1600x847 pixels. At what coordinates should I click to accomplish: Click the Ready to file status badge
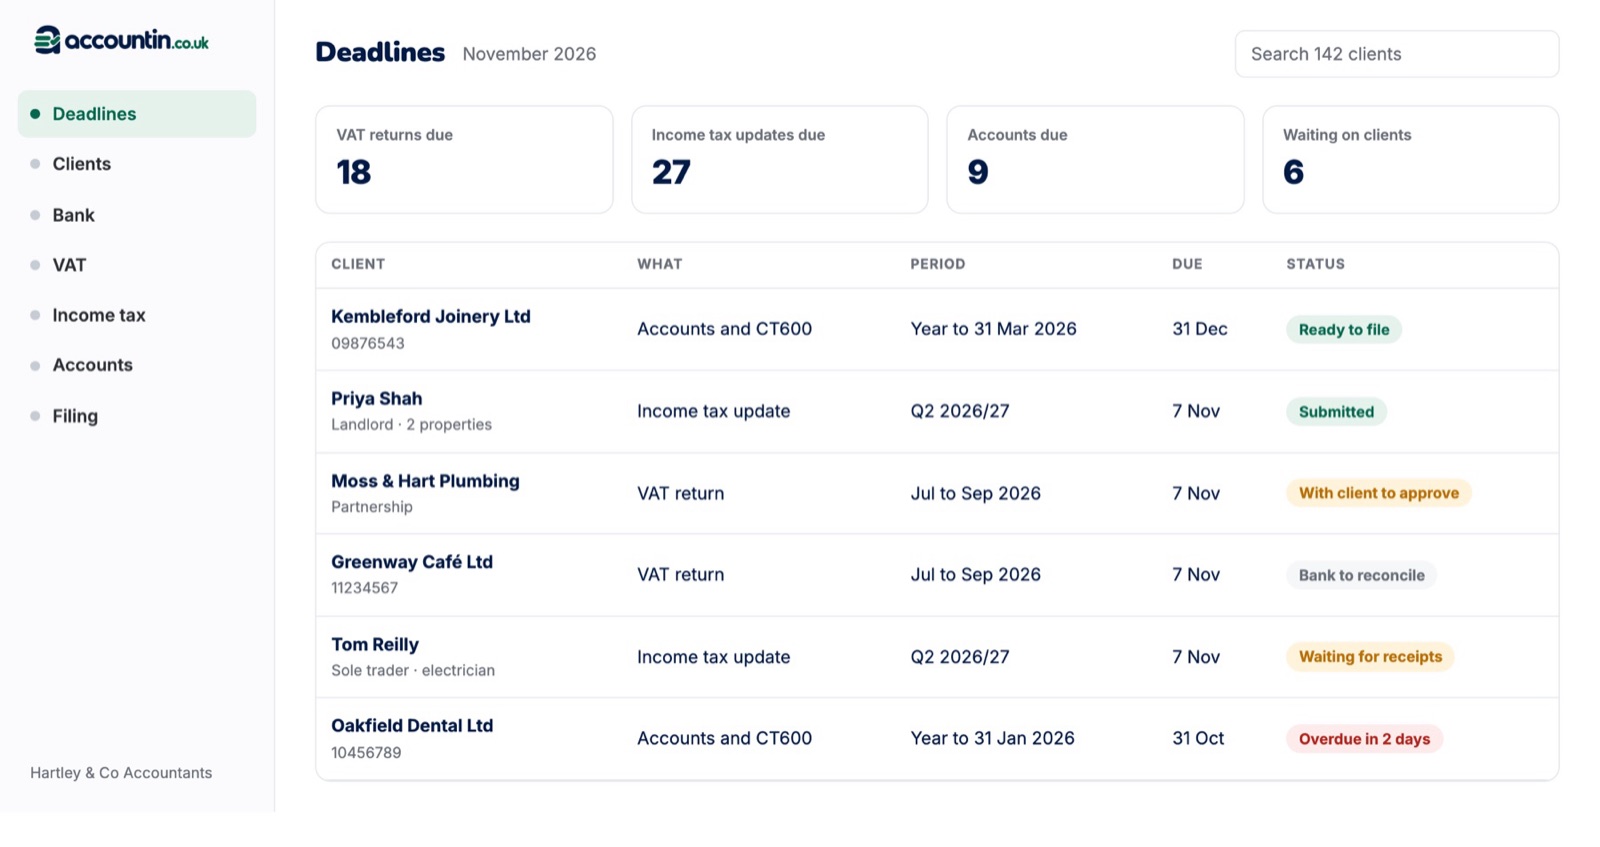[1344, 330]
